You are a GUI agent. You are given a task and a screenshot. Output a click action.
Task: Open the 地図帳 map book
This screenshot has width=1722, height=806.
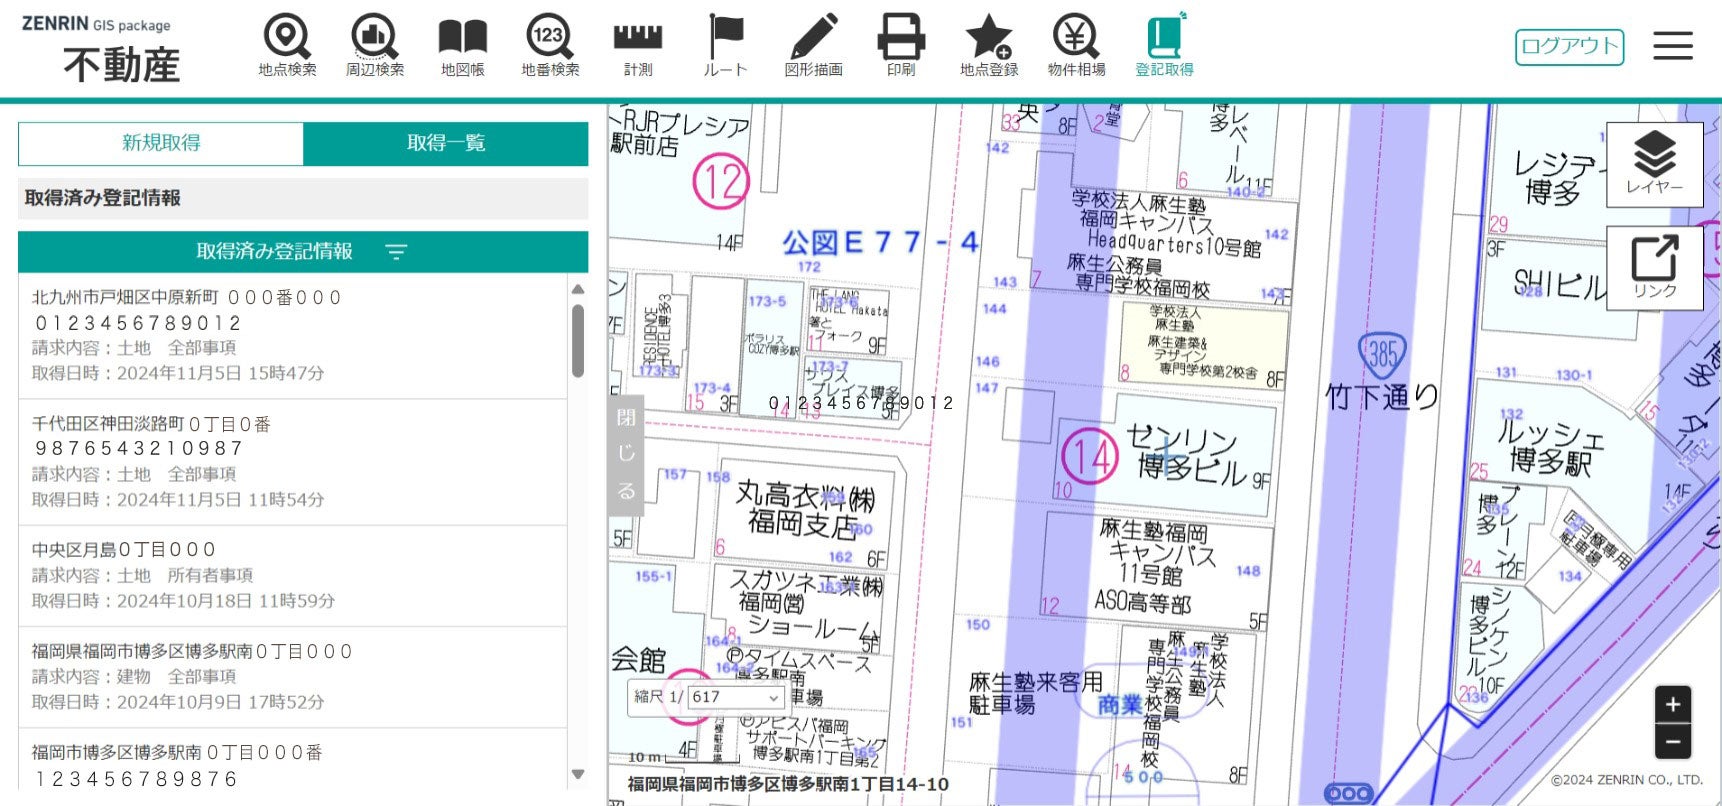(x=462, y=46)
